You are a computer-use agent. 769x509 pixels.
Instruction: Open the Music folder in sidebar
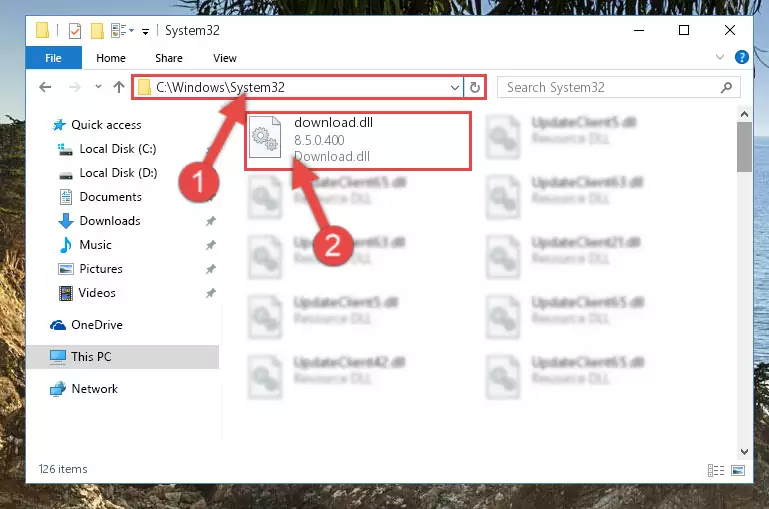95,245
